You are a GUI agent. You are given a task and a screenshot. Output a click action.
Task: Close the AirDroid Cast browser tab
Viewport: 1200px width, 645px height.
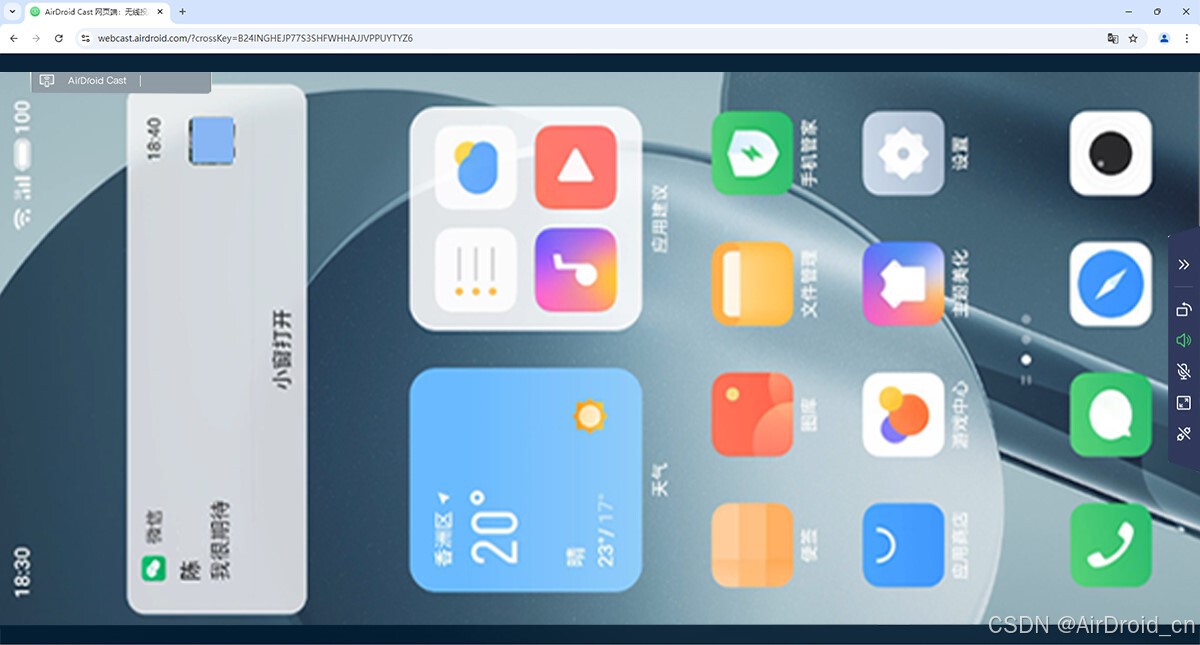tap(158, 12)
